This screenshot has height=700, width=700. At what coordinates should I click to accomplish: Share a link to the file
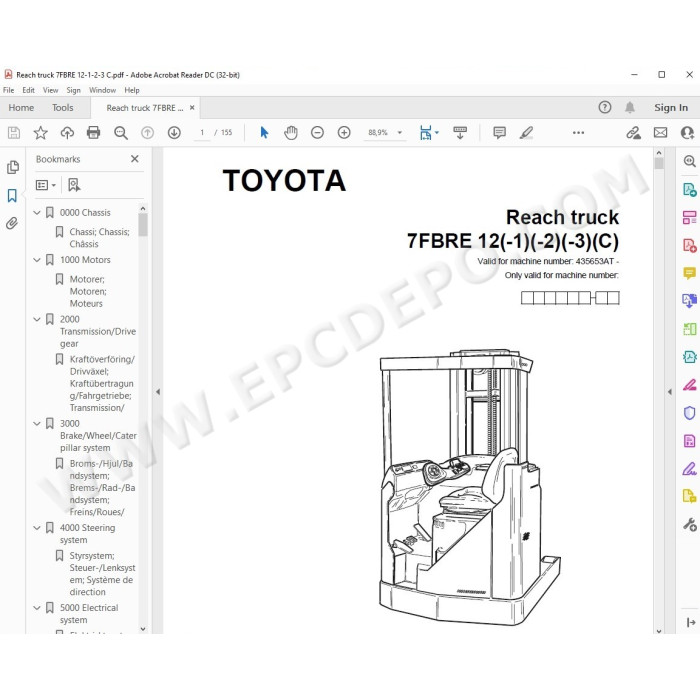coord(633,133)
